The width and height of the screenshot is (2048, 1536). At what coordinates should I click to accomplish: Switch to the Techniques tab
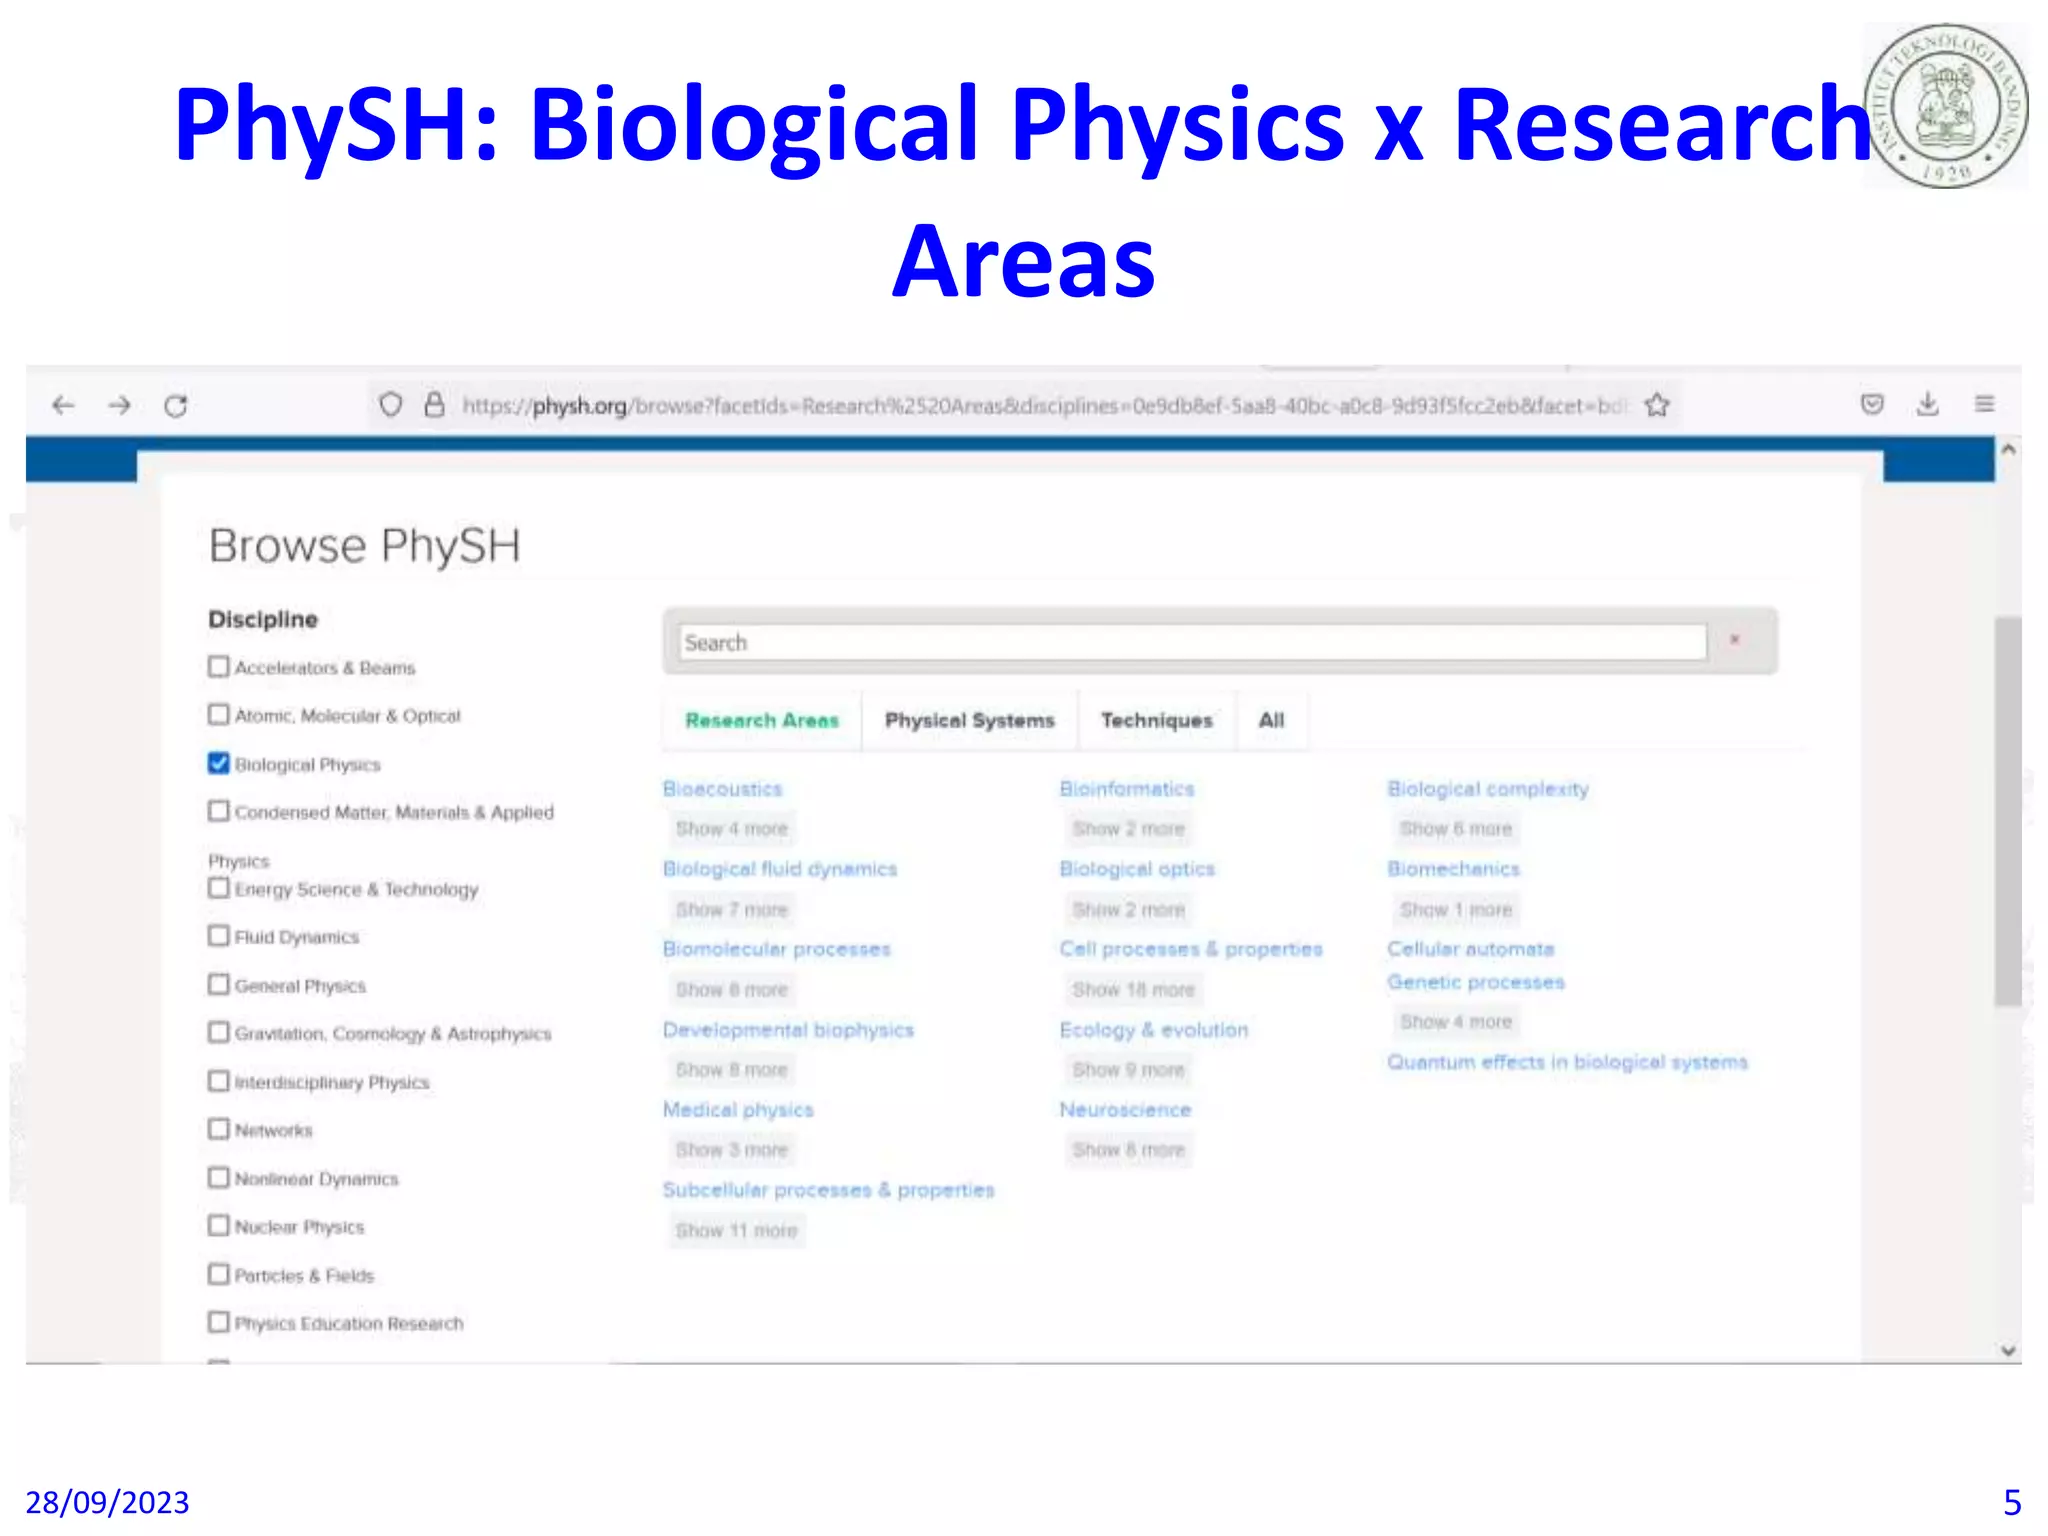click(1156, 720)
